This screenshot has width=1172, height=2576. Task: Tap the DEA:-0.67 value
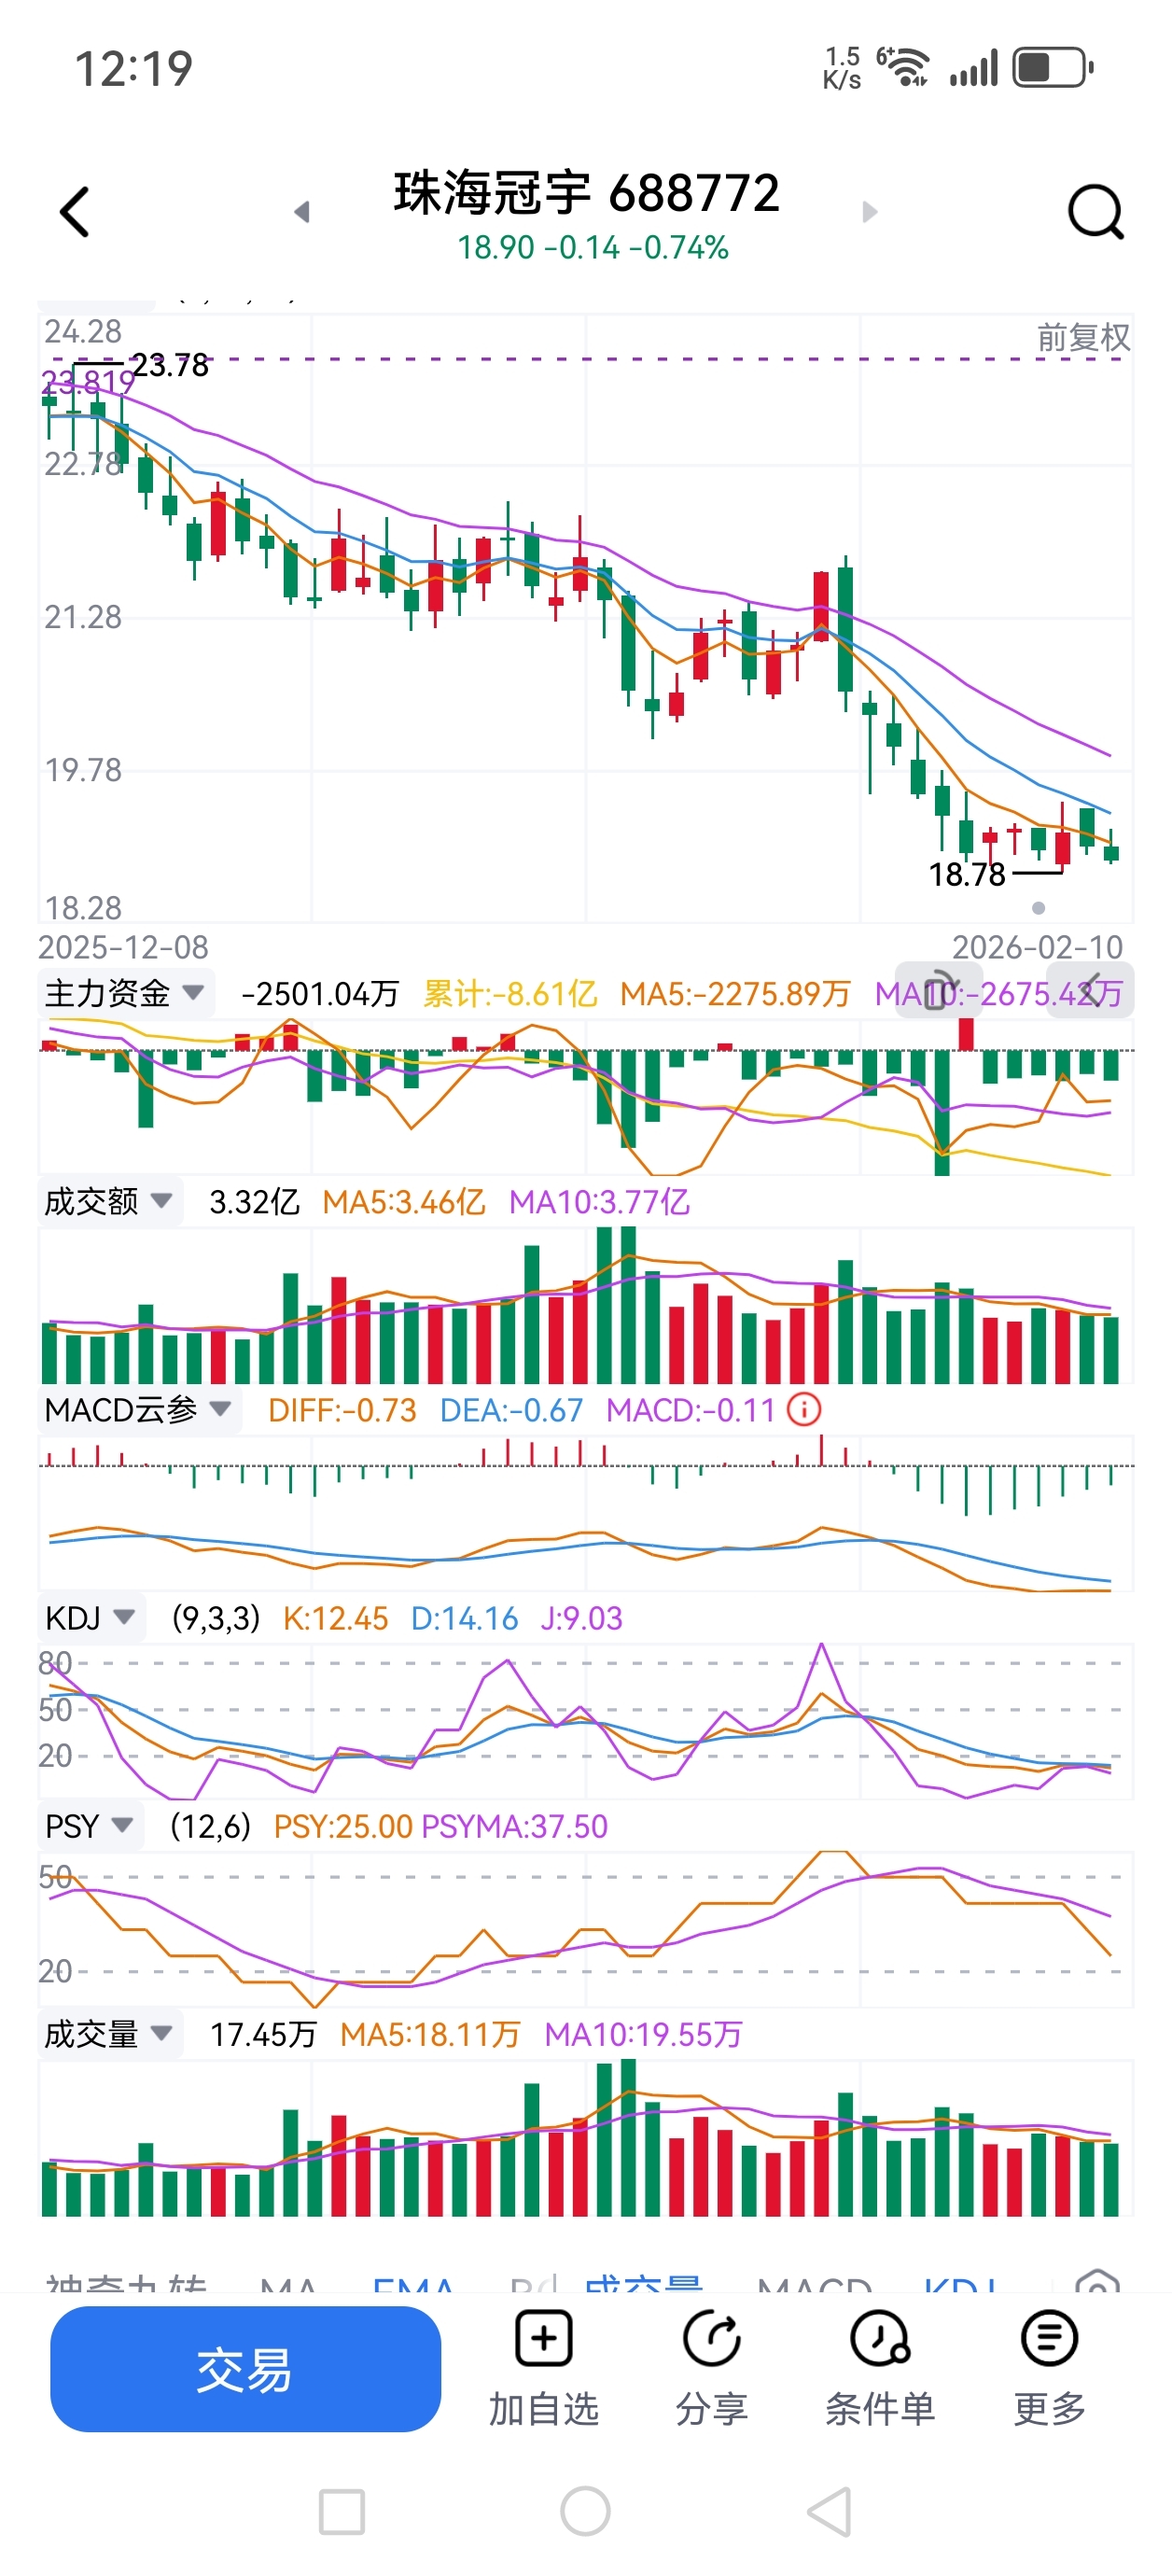click(511, 1410)
